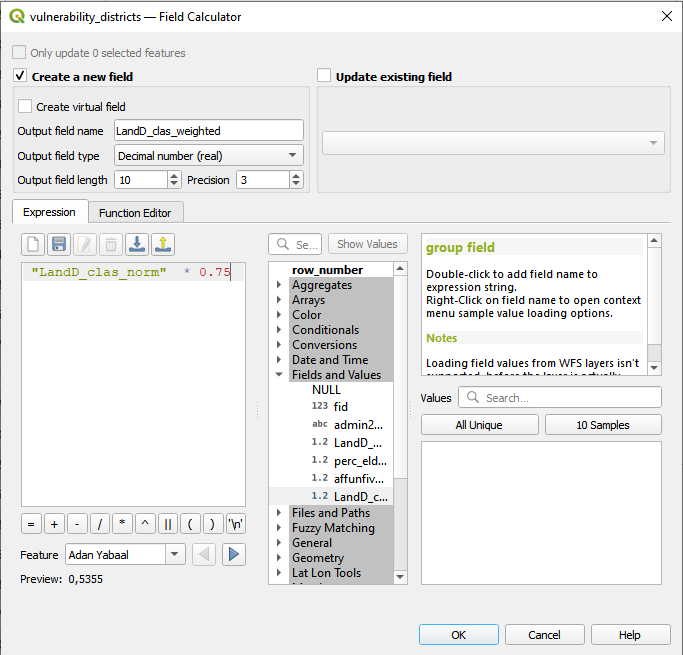Insert the string concatenation || operator
This screenshot has width=683, height=655.
click(168, 523)
